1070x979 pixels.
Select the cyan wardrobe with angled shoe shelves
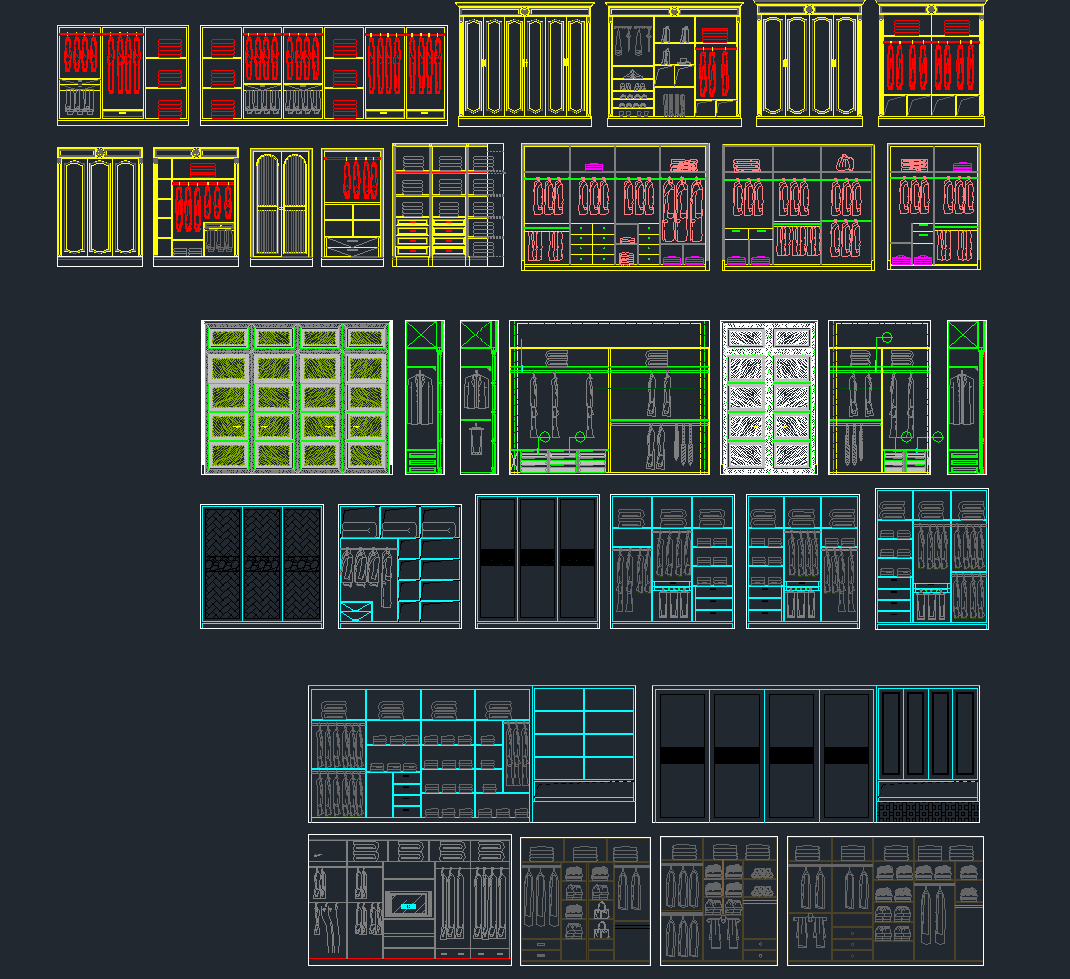click(400, 566)
